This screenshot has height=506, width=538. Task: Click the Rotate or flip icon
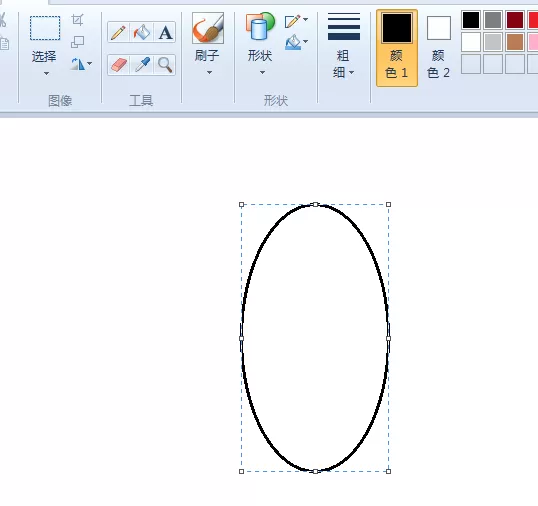[78, 64]
